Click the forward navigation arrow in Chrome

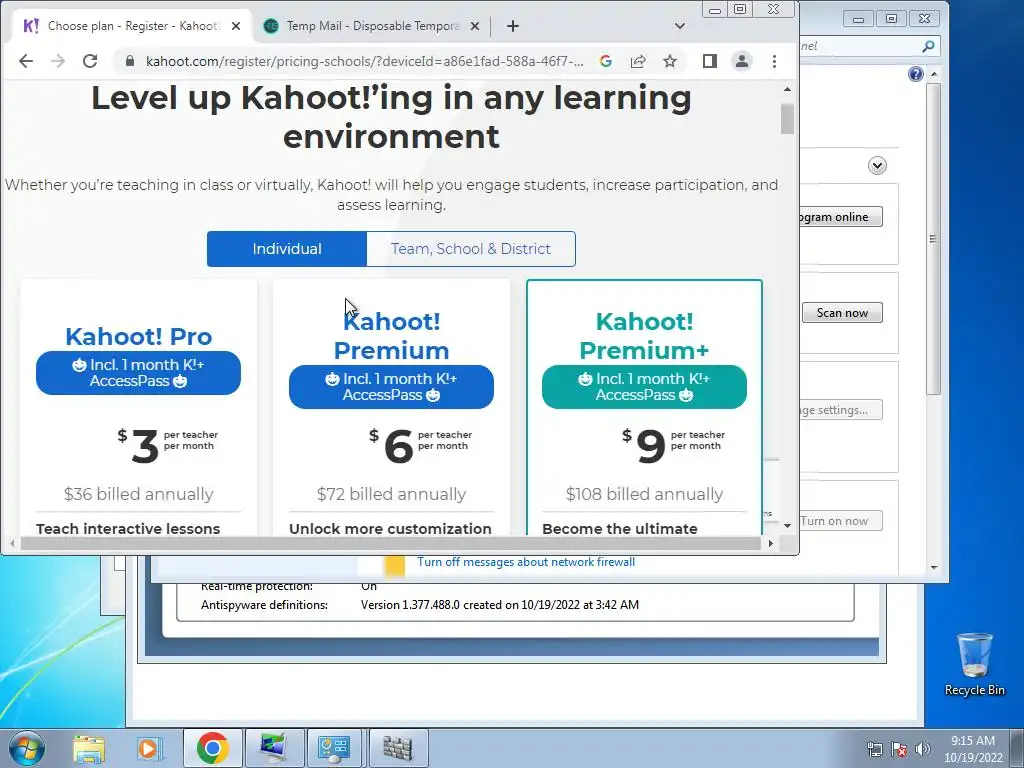[x=58, y=61]
